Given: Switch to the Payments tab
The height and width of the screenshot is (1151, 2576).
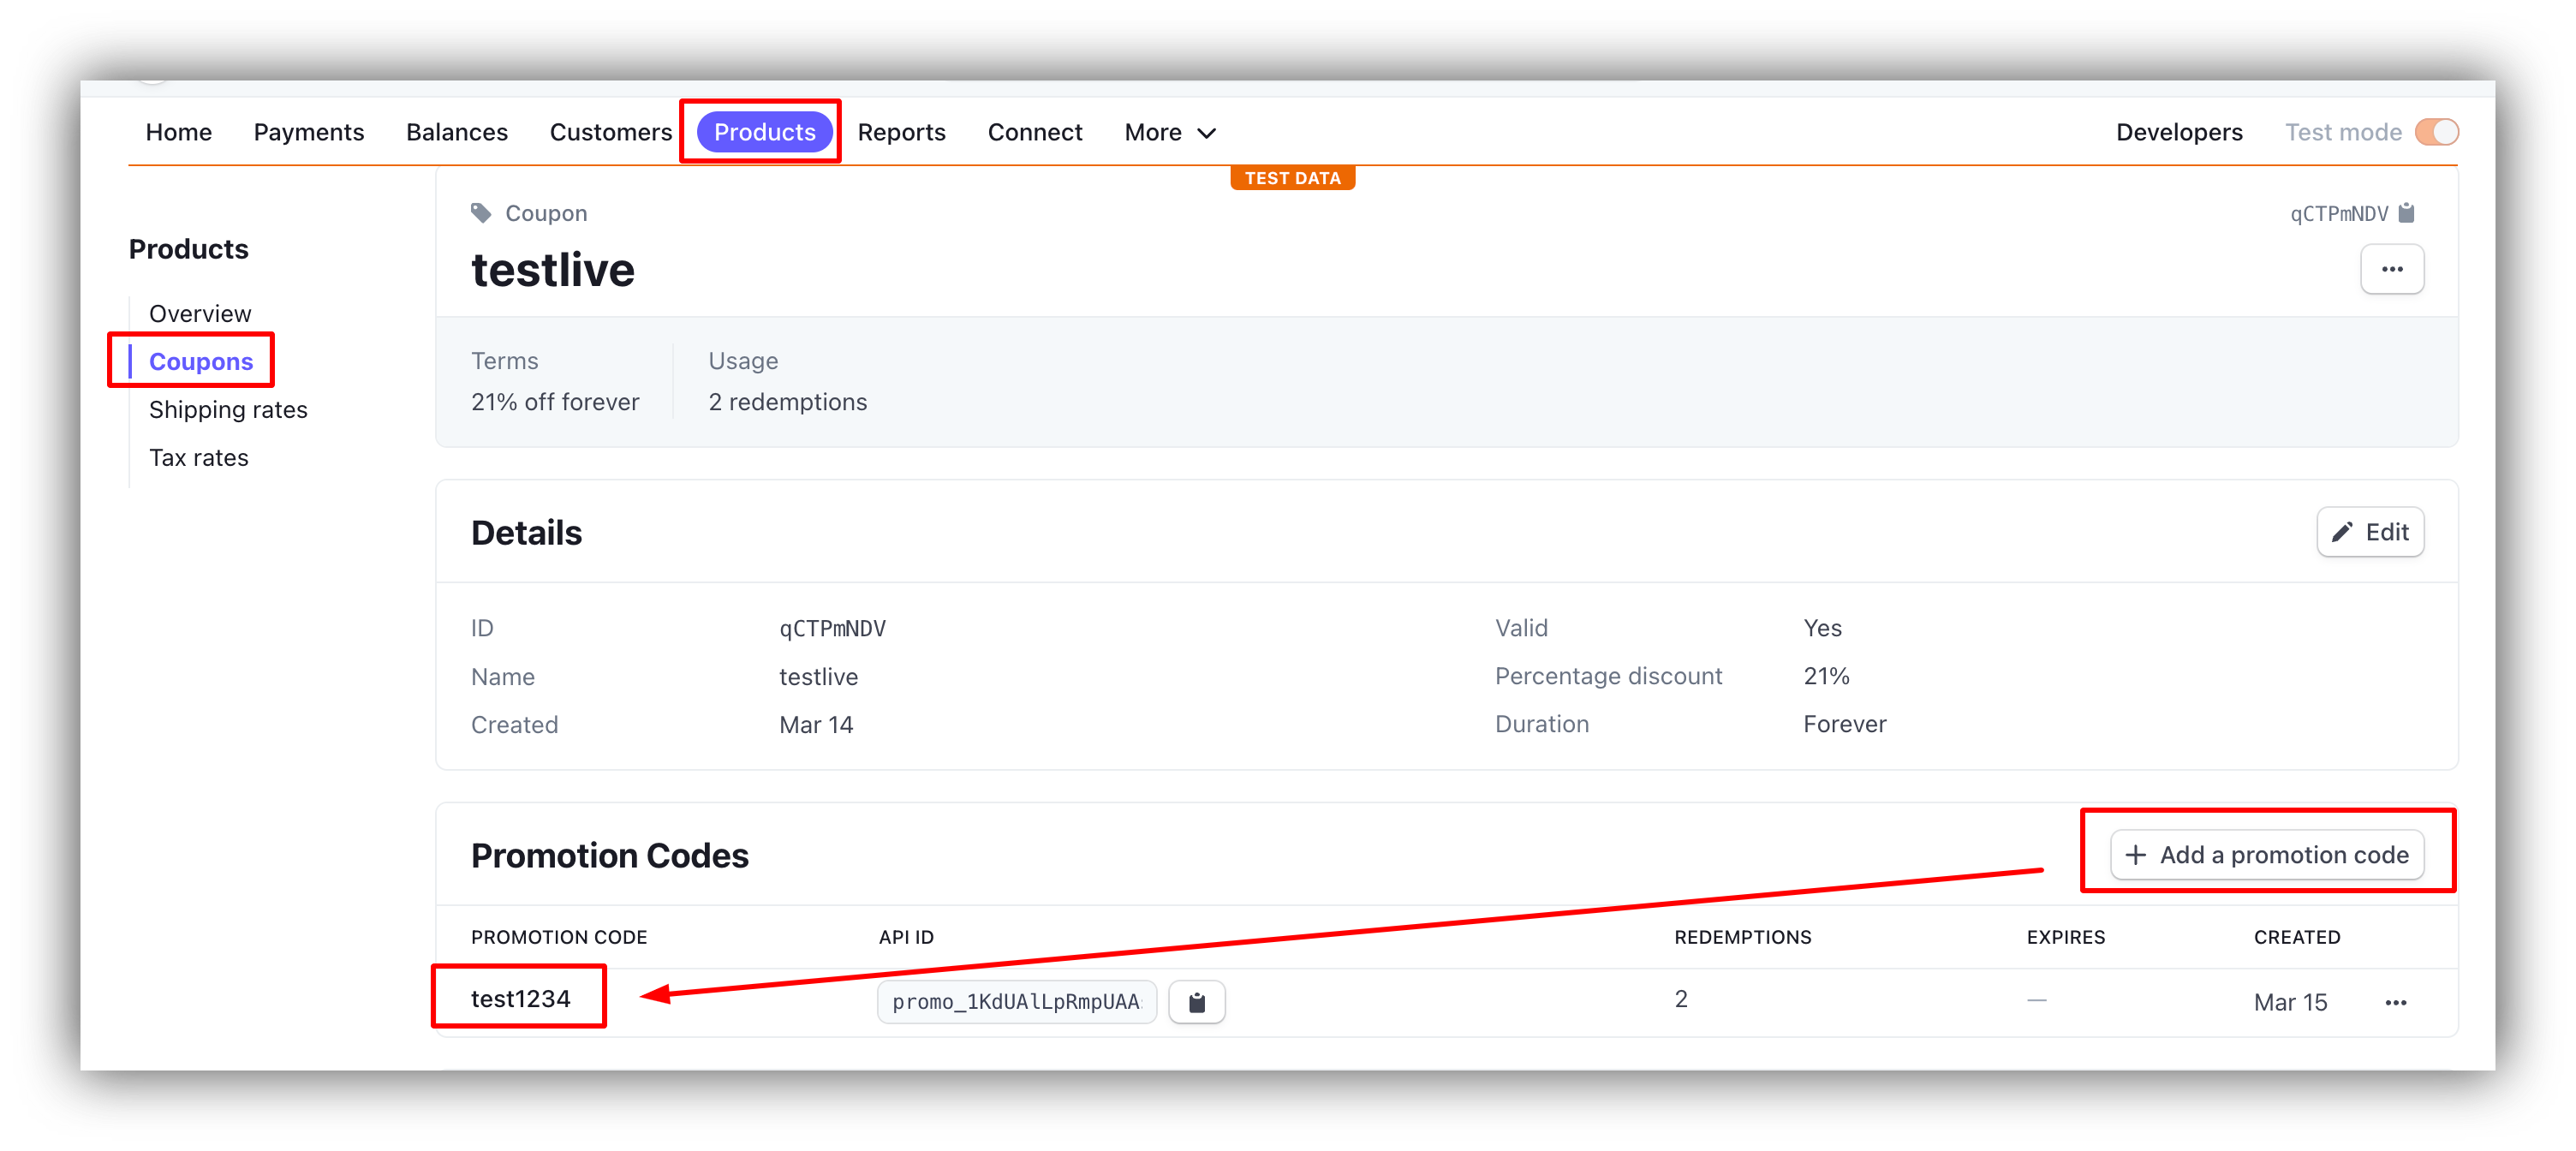Looking at the screenshot, I should (308, 131).
